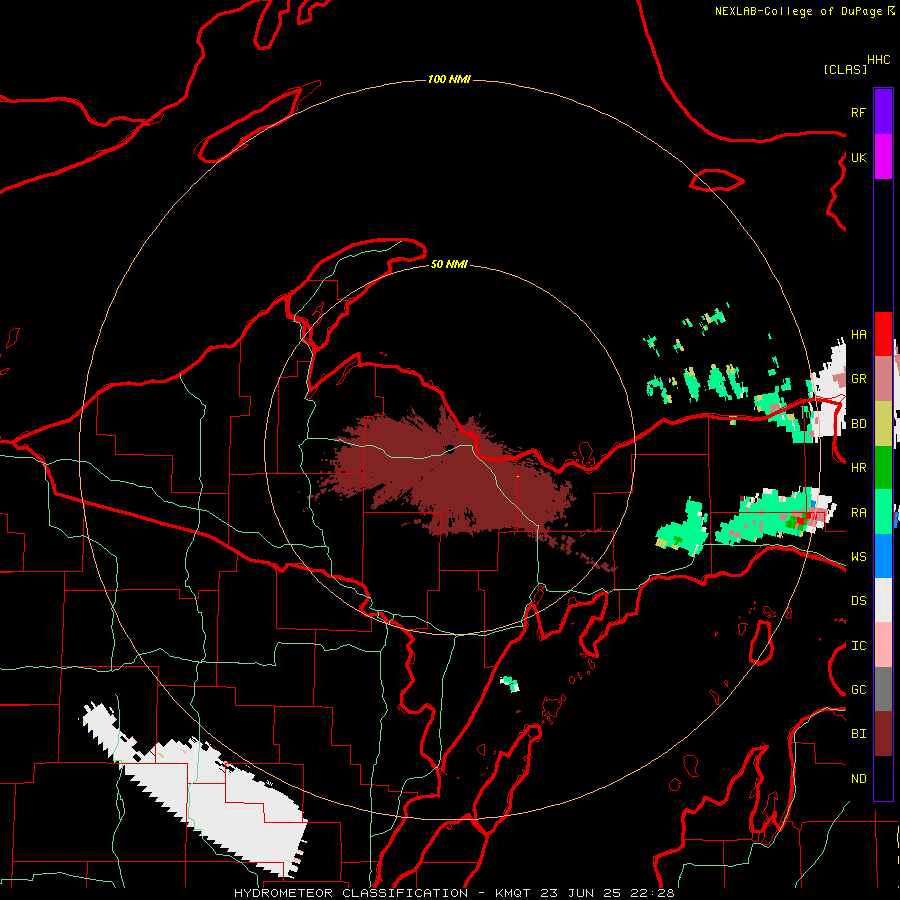Click the [CLAS] legend header
Screen dimensions: 900x900
(x=844, y=69)
